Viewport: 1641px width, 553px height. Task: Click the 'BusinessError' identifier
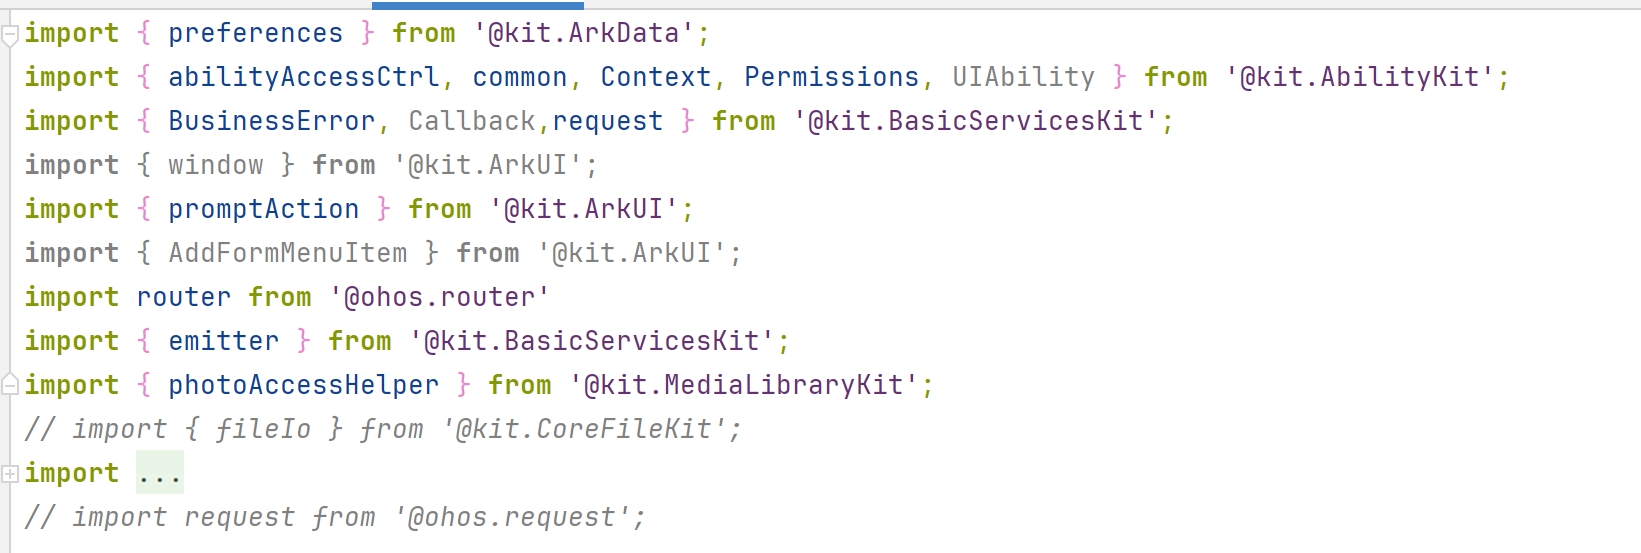272,121
